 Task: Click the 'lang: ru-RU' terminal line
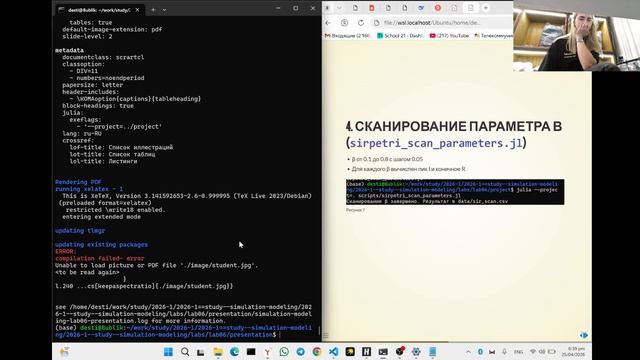click(x=82, y=133)
